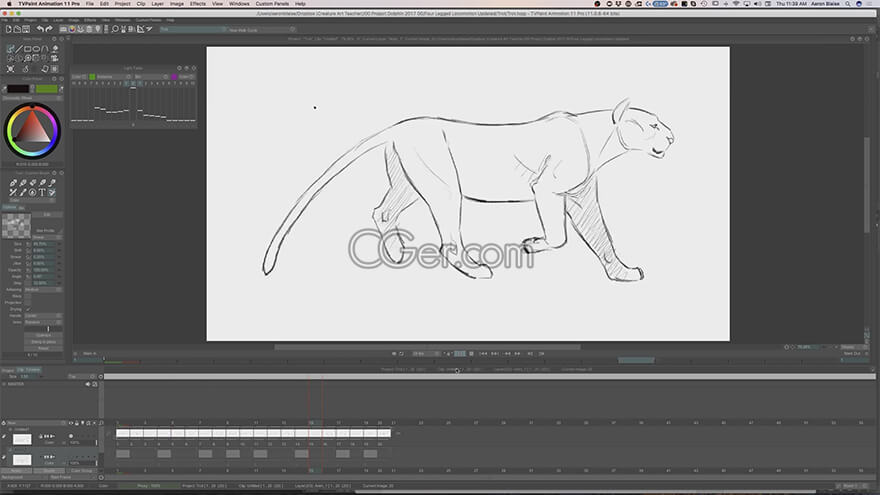The image size is (880, 495).
Task: Click inside the color wheel triangle
Action: point(33,128)
